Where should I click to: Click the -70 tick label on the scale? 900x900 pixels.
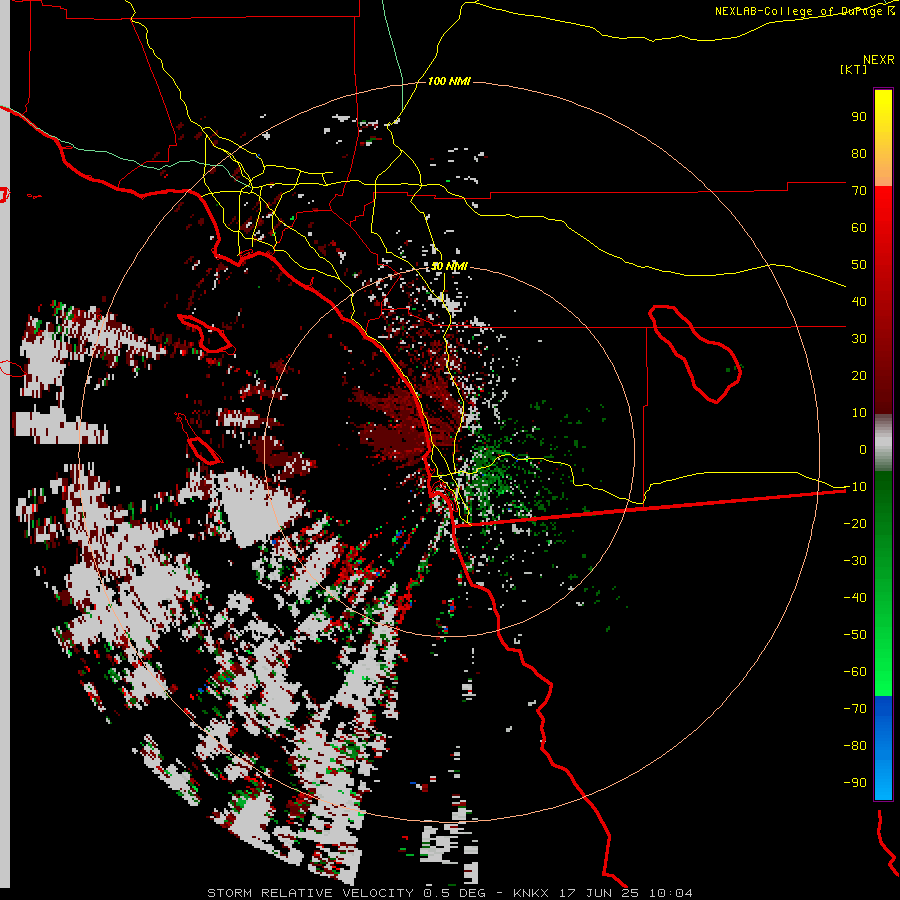pyautogui.click(x=855, y=708)
